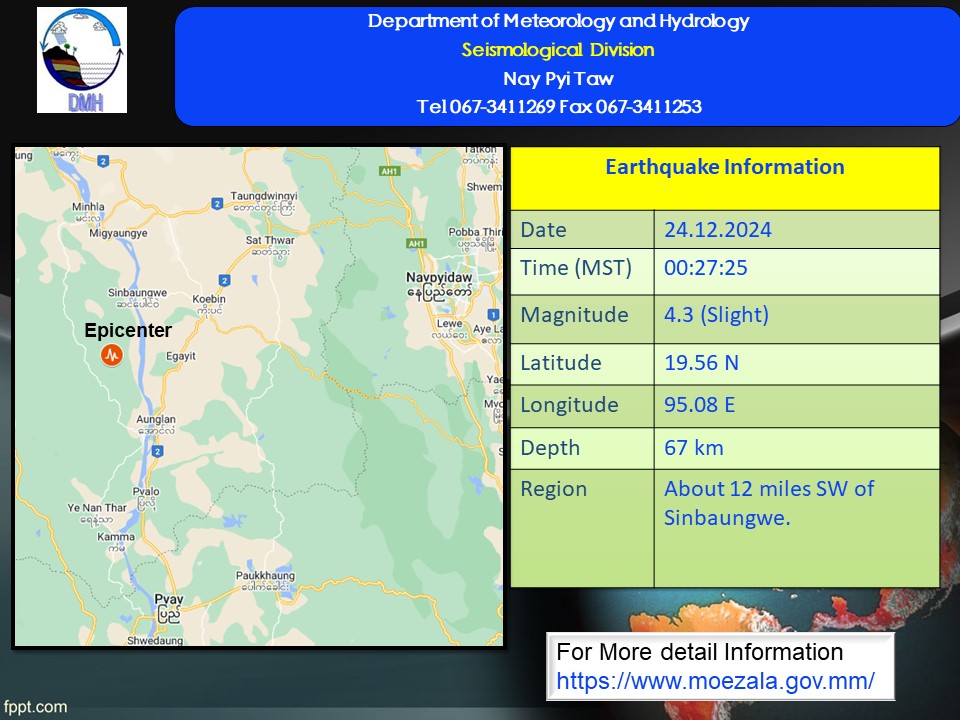The width and height of the screenshot is (960, 720).
Task: Open the moezala.gov.mm website link
Action: [715, 682]
